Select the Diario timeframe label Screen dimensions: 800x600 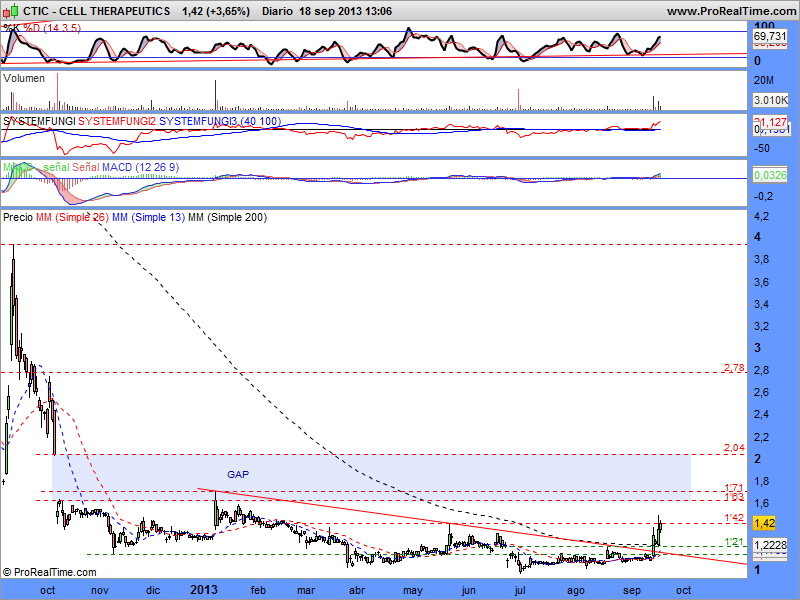tap(278, 11)
